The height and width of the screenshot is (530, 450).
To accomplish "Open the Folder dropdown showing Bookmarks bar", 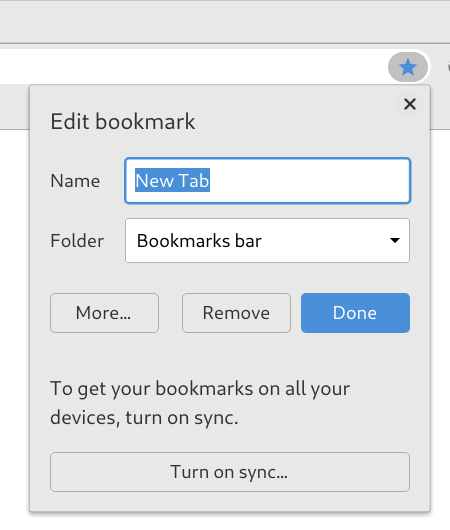I will [267, 240].
